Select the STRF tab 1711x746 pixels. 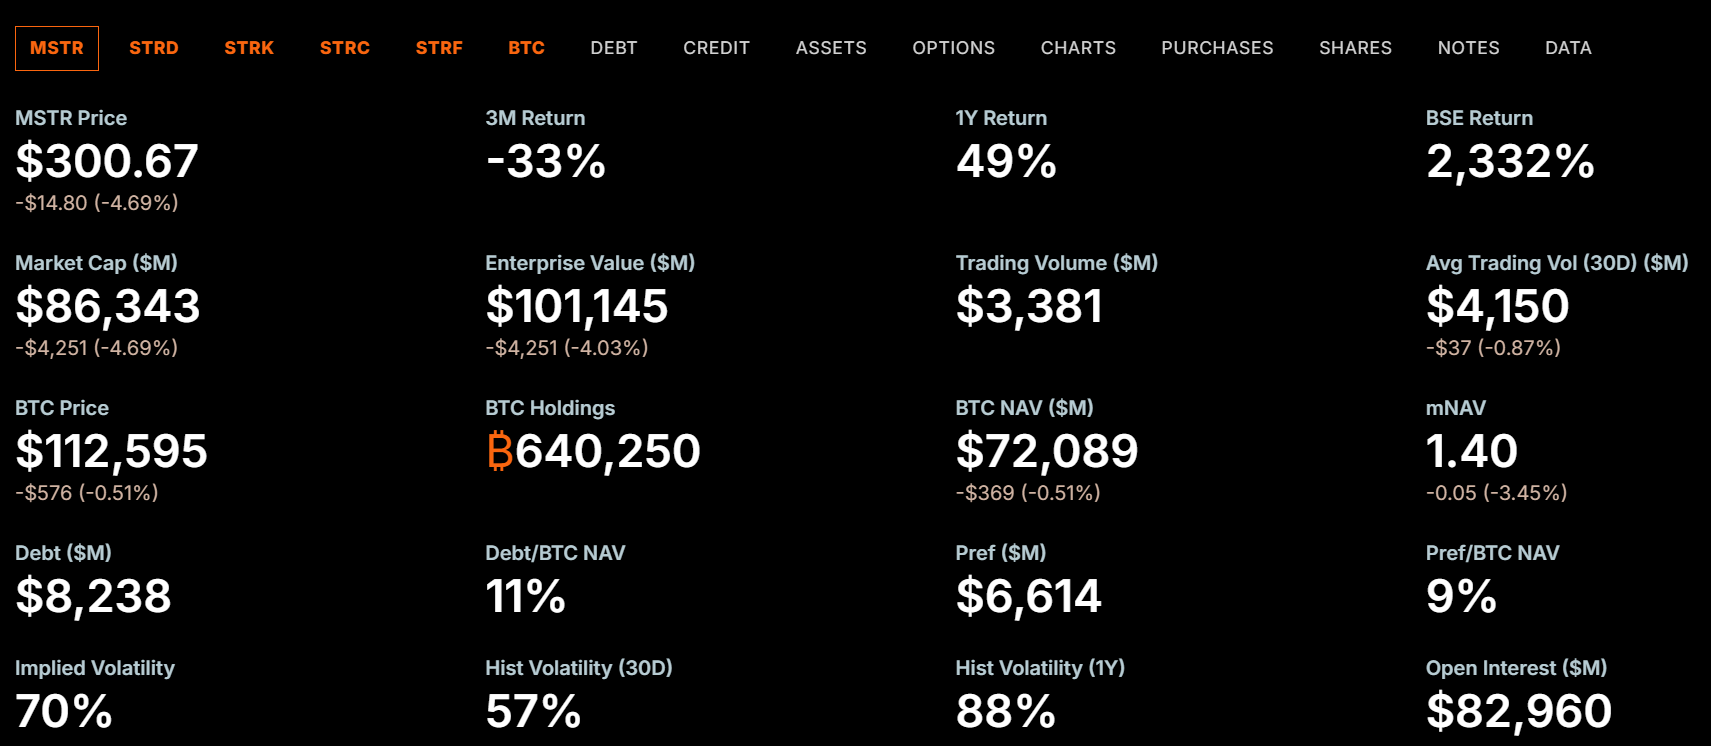pyautogui.click(x=439, y=48)
